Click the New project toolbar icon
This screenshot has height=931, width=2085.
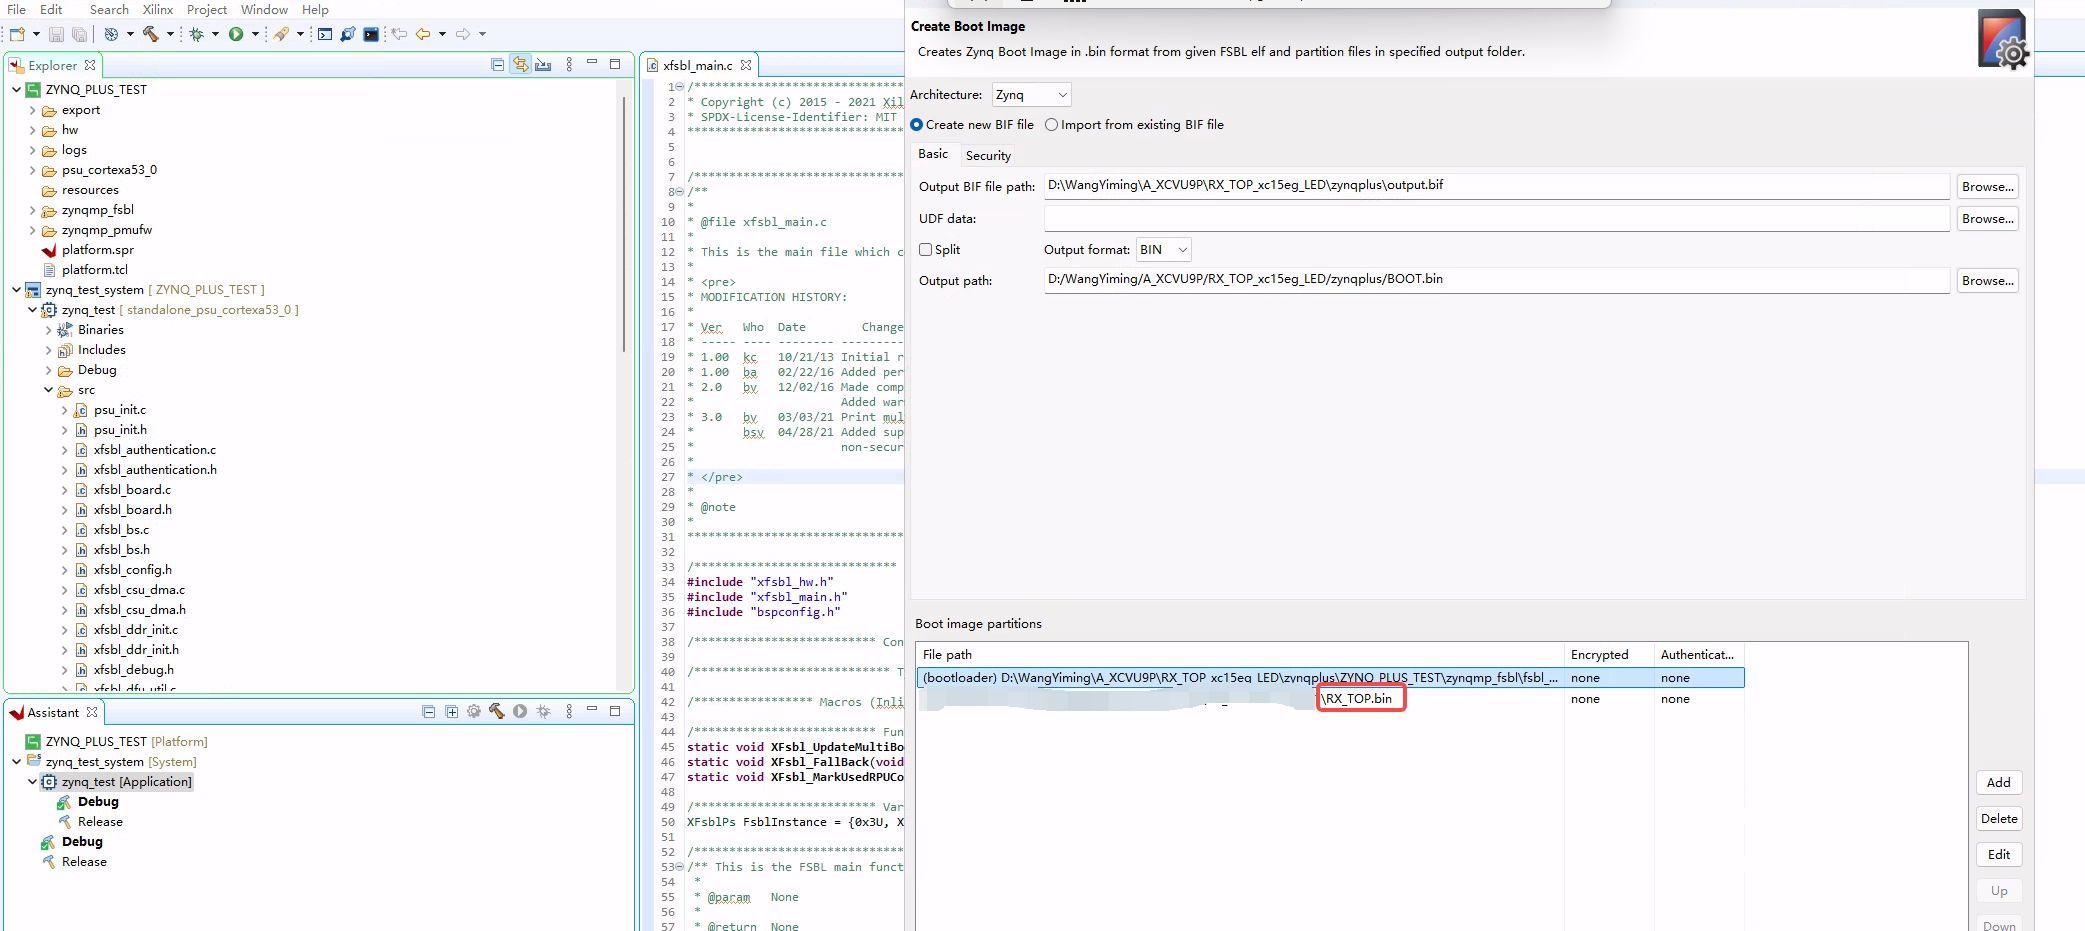point(17,34)
